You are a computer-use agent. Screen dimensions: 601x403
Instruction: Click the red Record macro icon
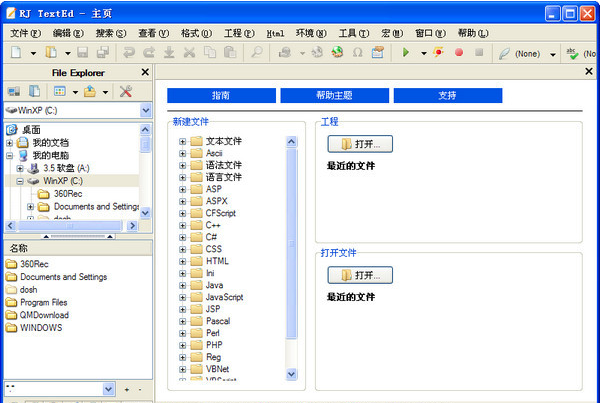[x=459, y=52]
